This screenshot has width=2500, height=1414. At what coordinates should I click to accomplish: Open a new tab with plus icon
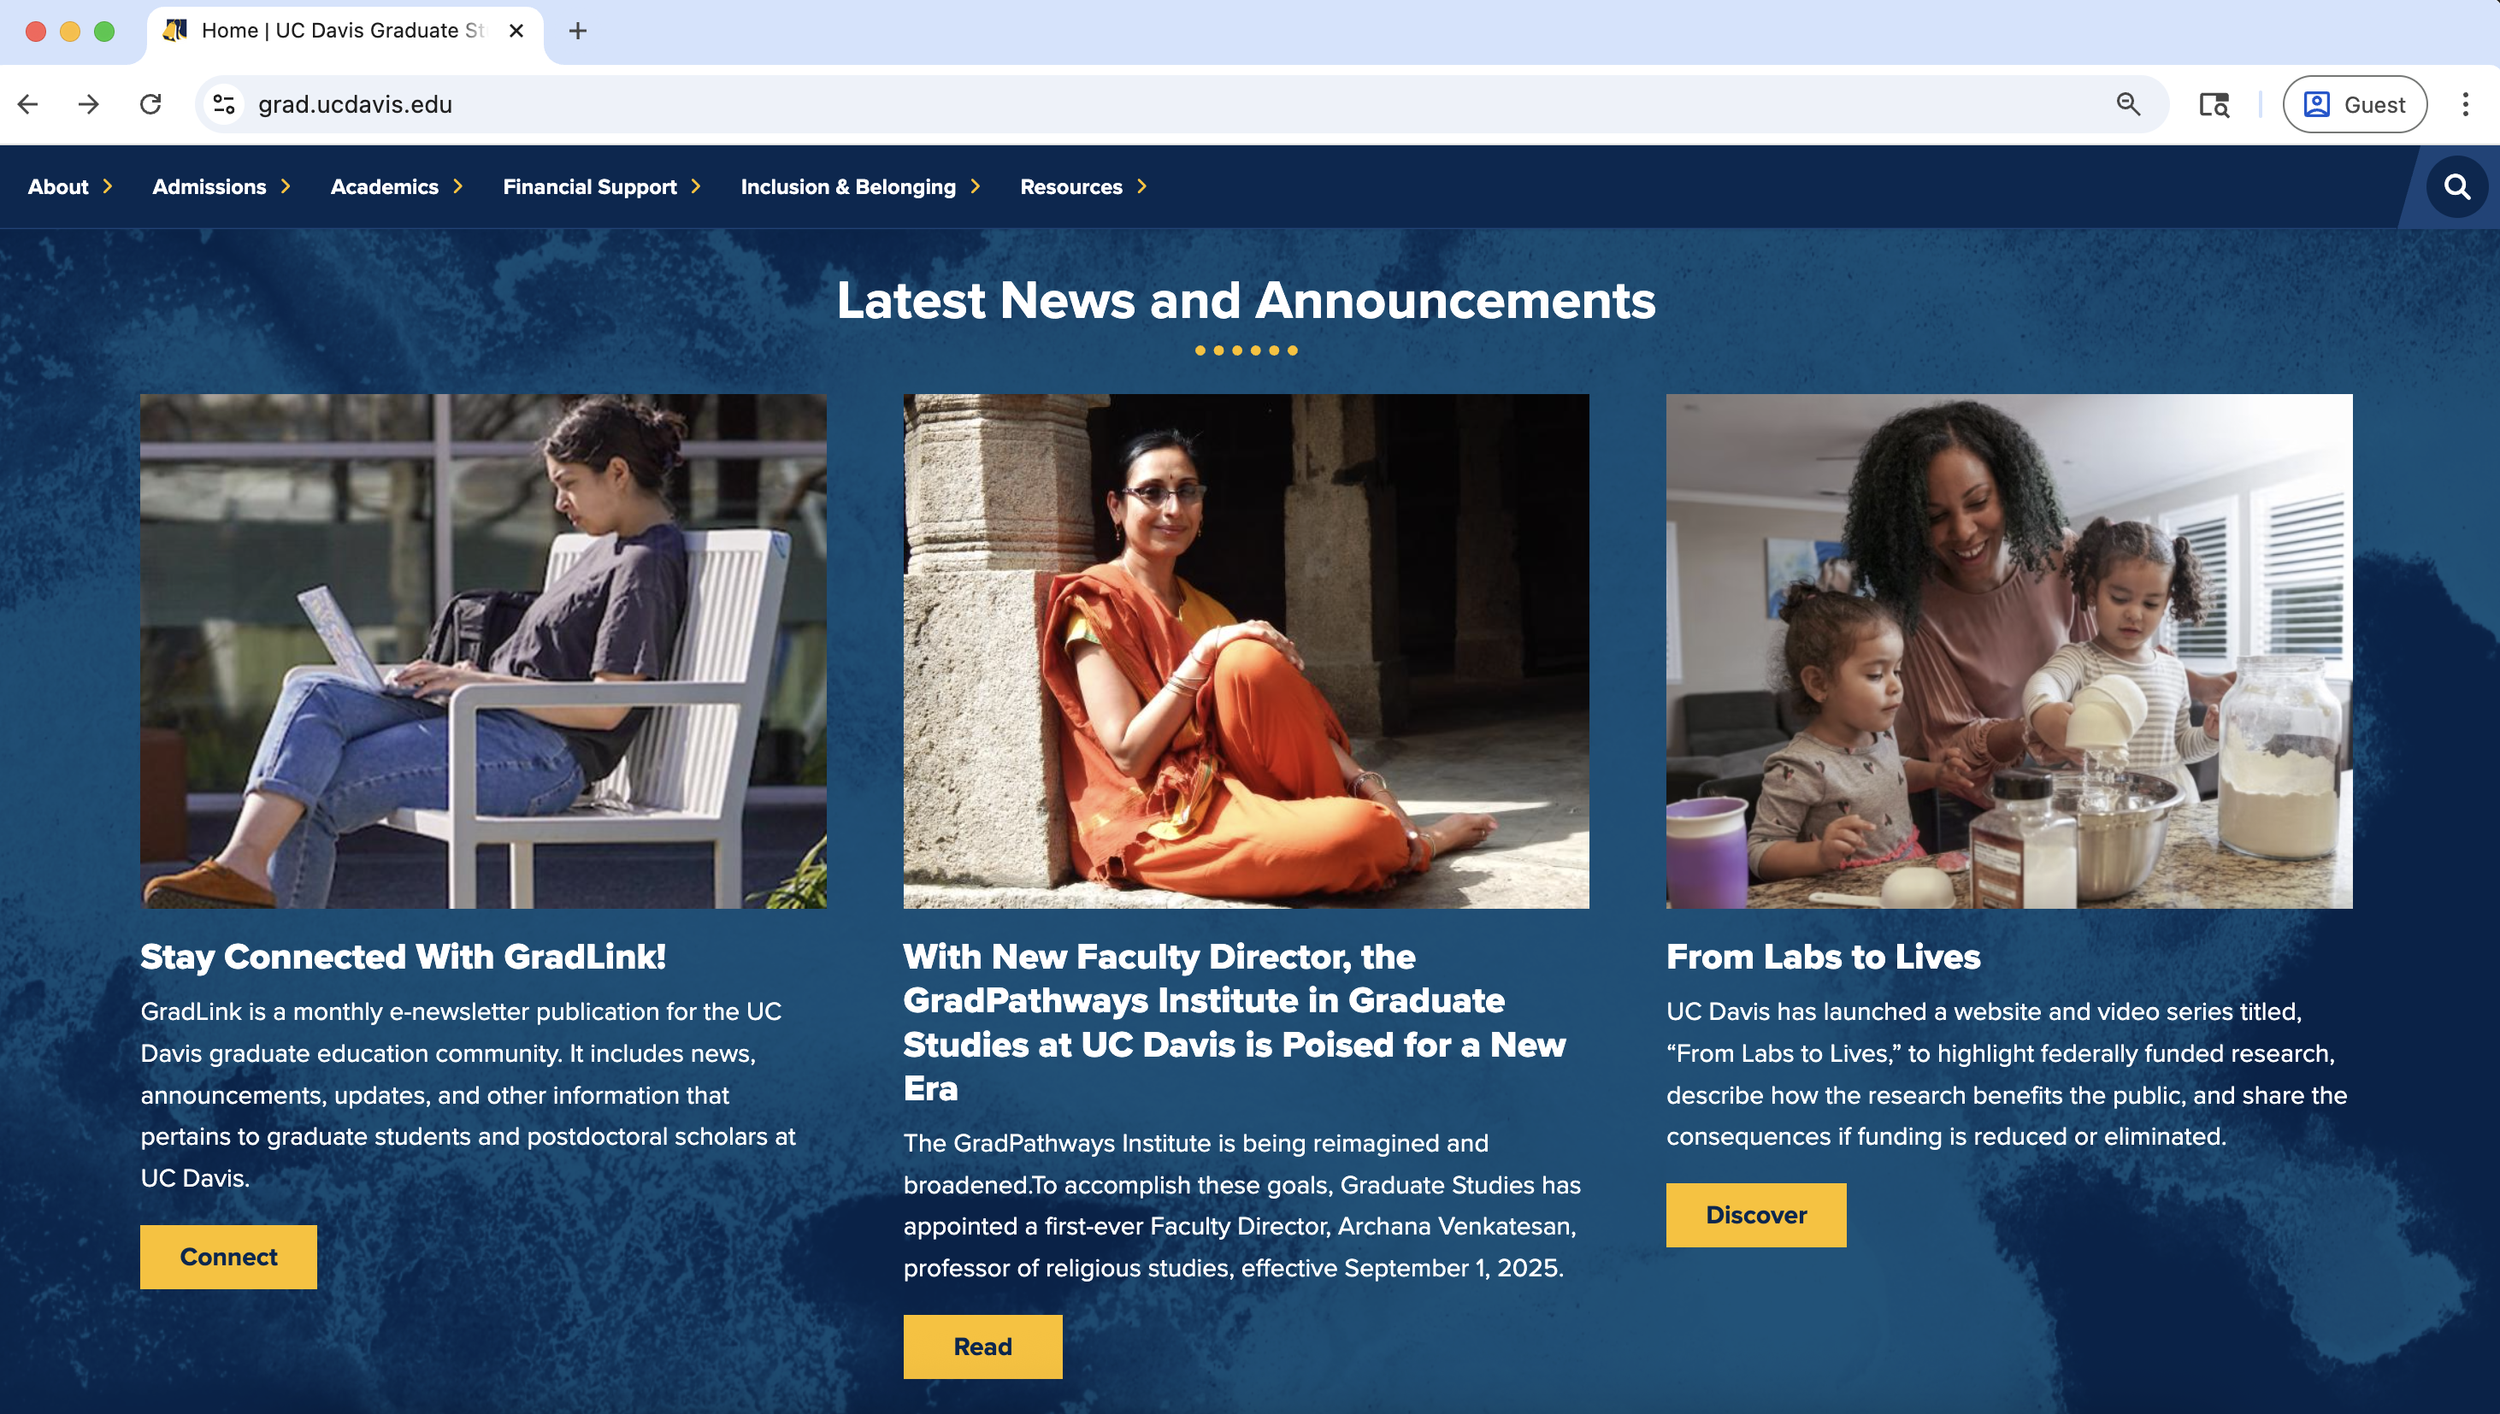point(577,31)
